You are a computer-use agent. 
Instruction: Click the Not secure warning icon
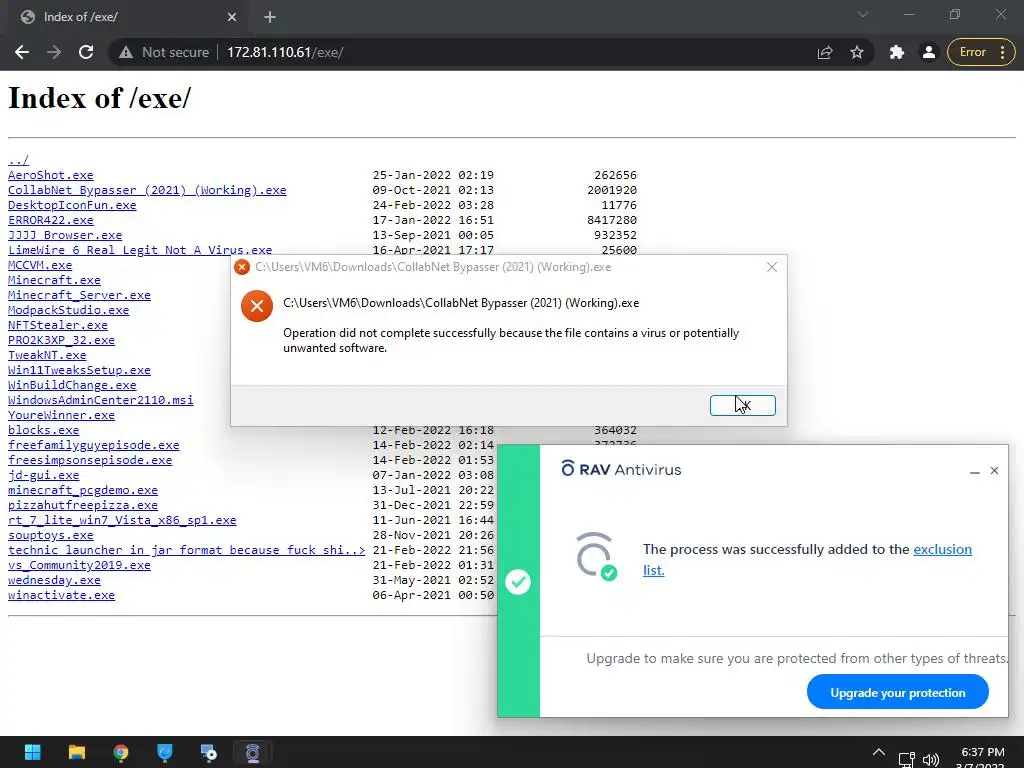[x=126, y=52]
